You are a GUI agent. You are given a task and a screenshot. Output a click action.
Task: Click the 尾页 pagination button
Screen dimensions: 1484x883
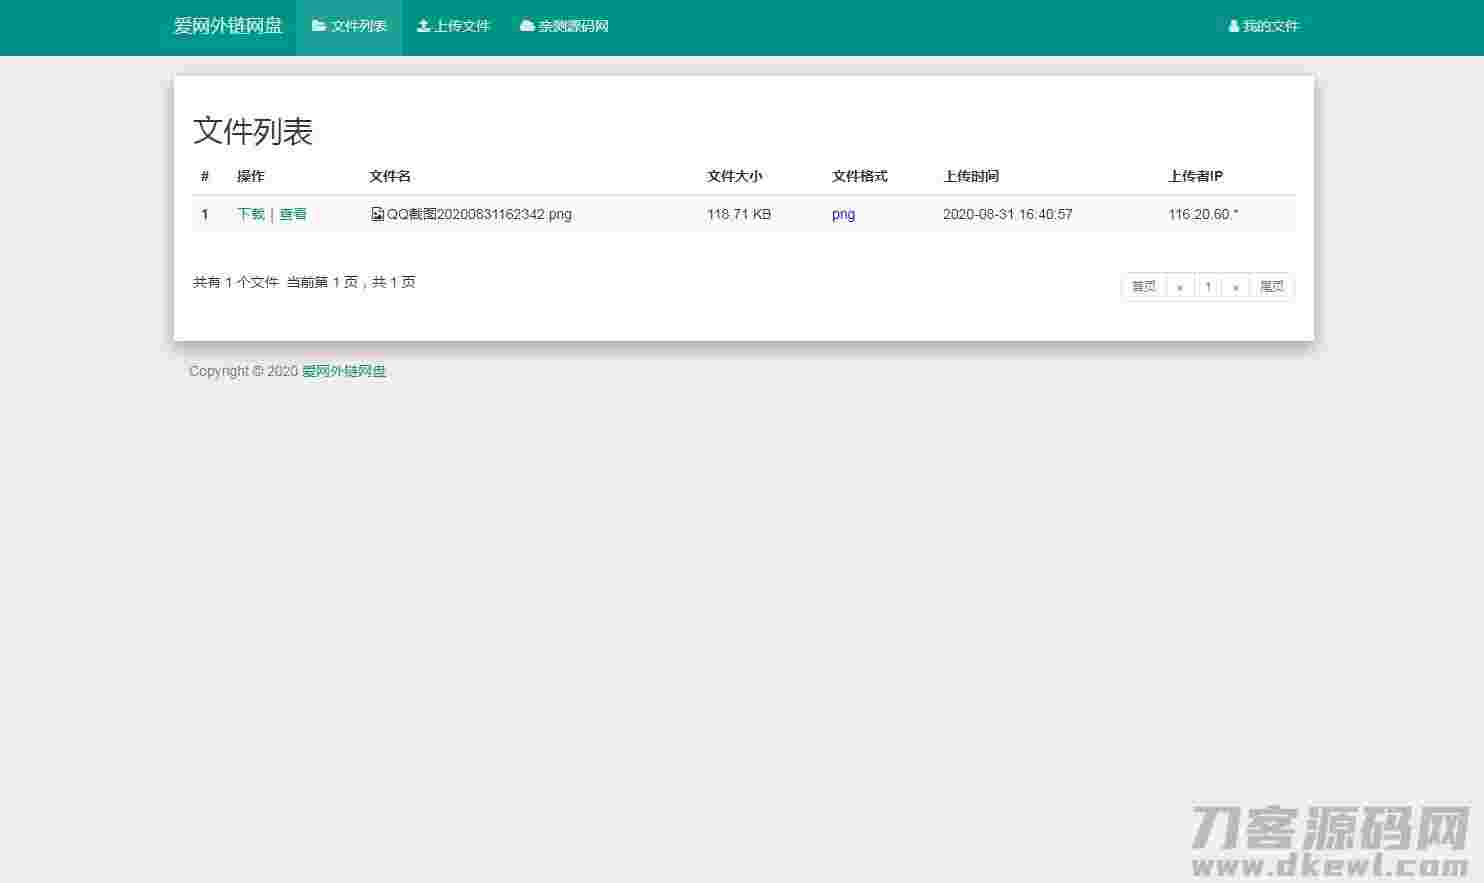click(x=1271, y=286)
